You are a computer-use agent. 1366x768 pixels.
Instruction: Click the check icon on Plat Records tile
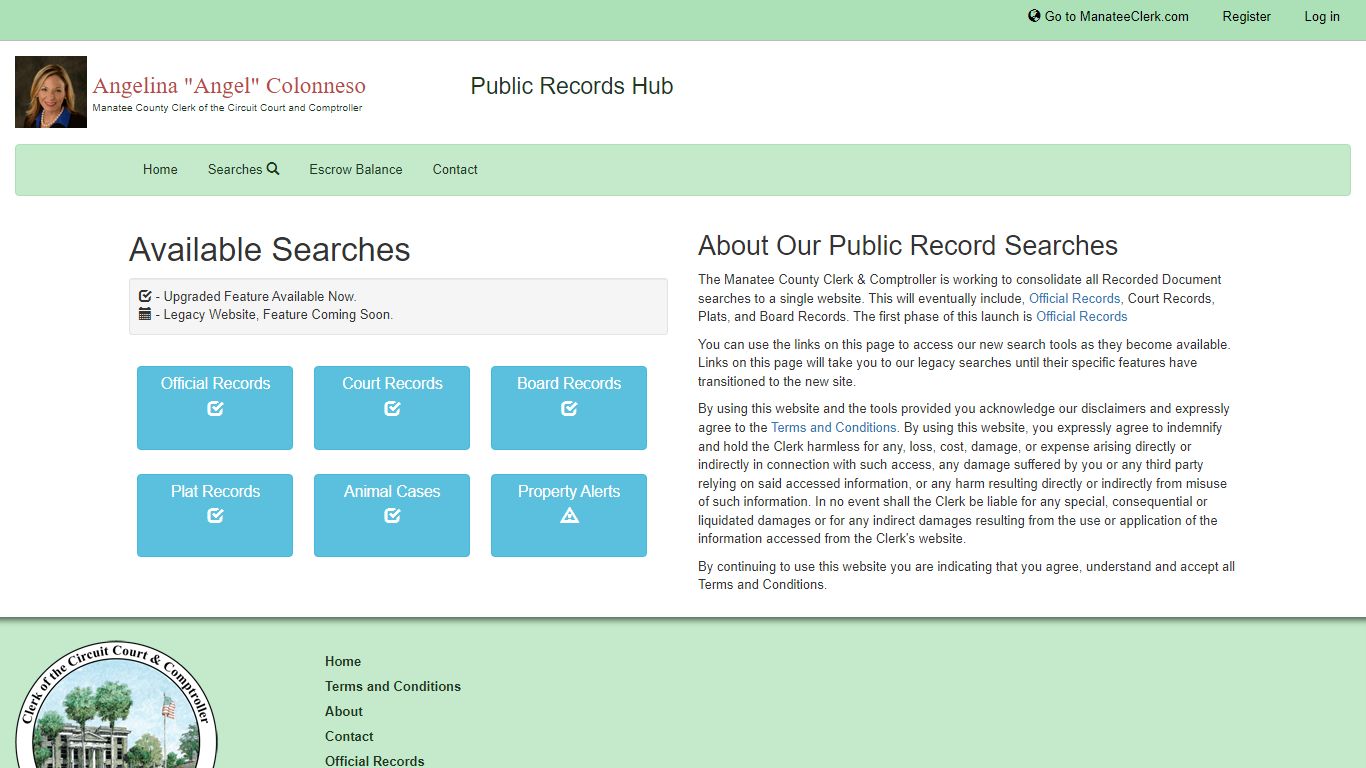pos(215,516)
